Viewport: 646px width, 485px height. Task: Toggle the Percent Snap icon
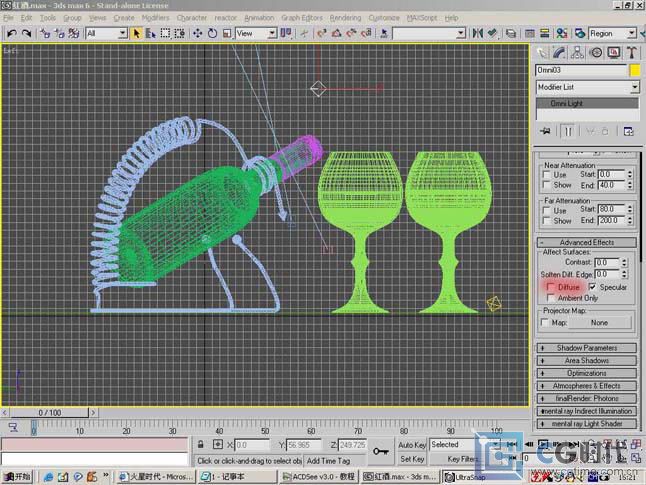351,33
